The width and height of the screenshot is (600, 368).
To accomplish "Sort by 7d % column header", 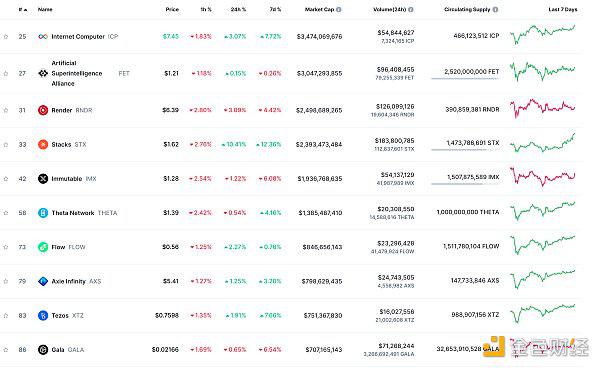I will pos(275,10).
